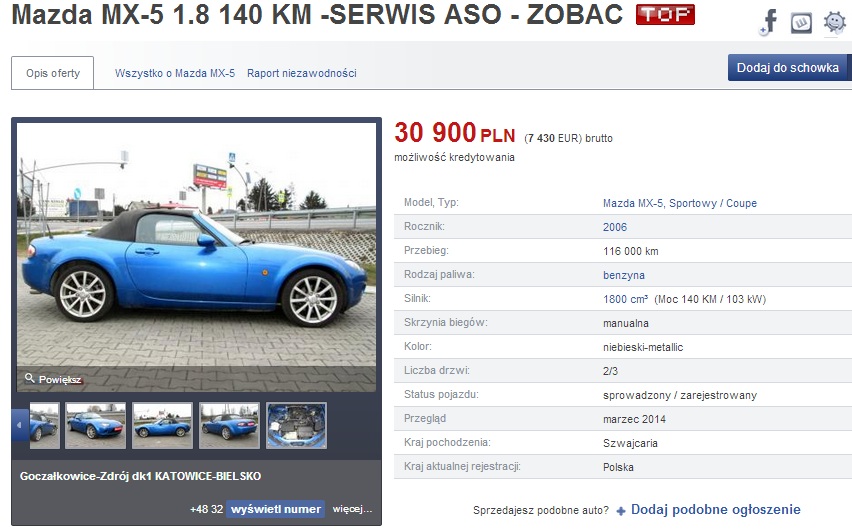Click the left arrow of thumbnail strip
The image size is (852, 532).
pos(20,425)
